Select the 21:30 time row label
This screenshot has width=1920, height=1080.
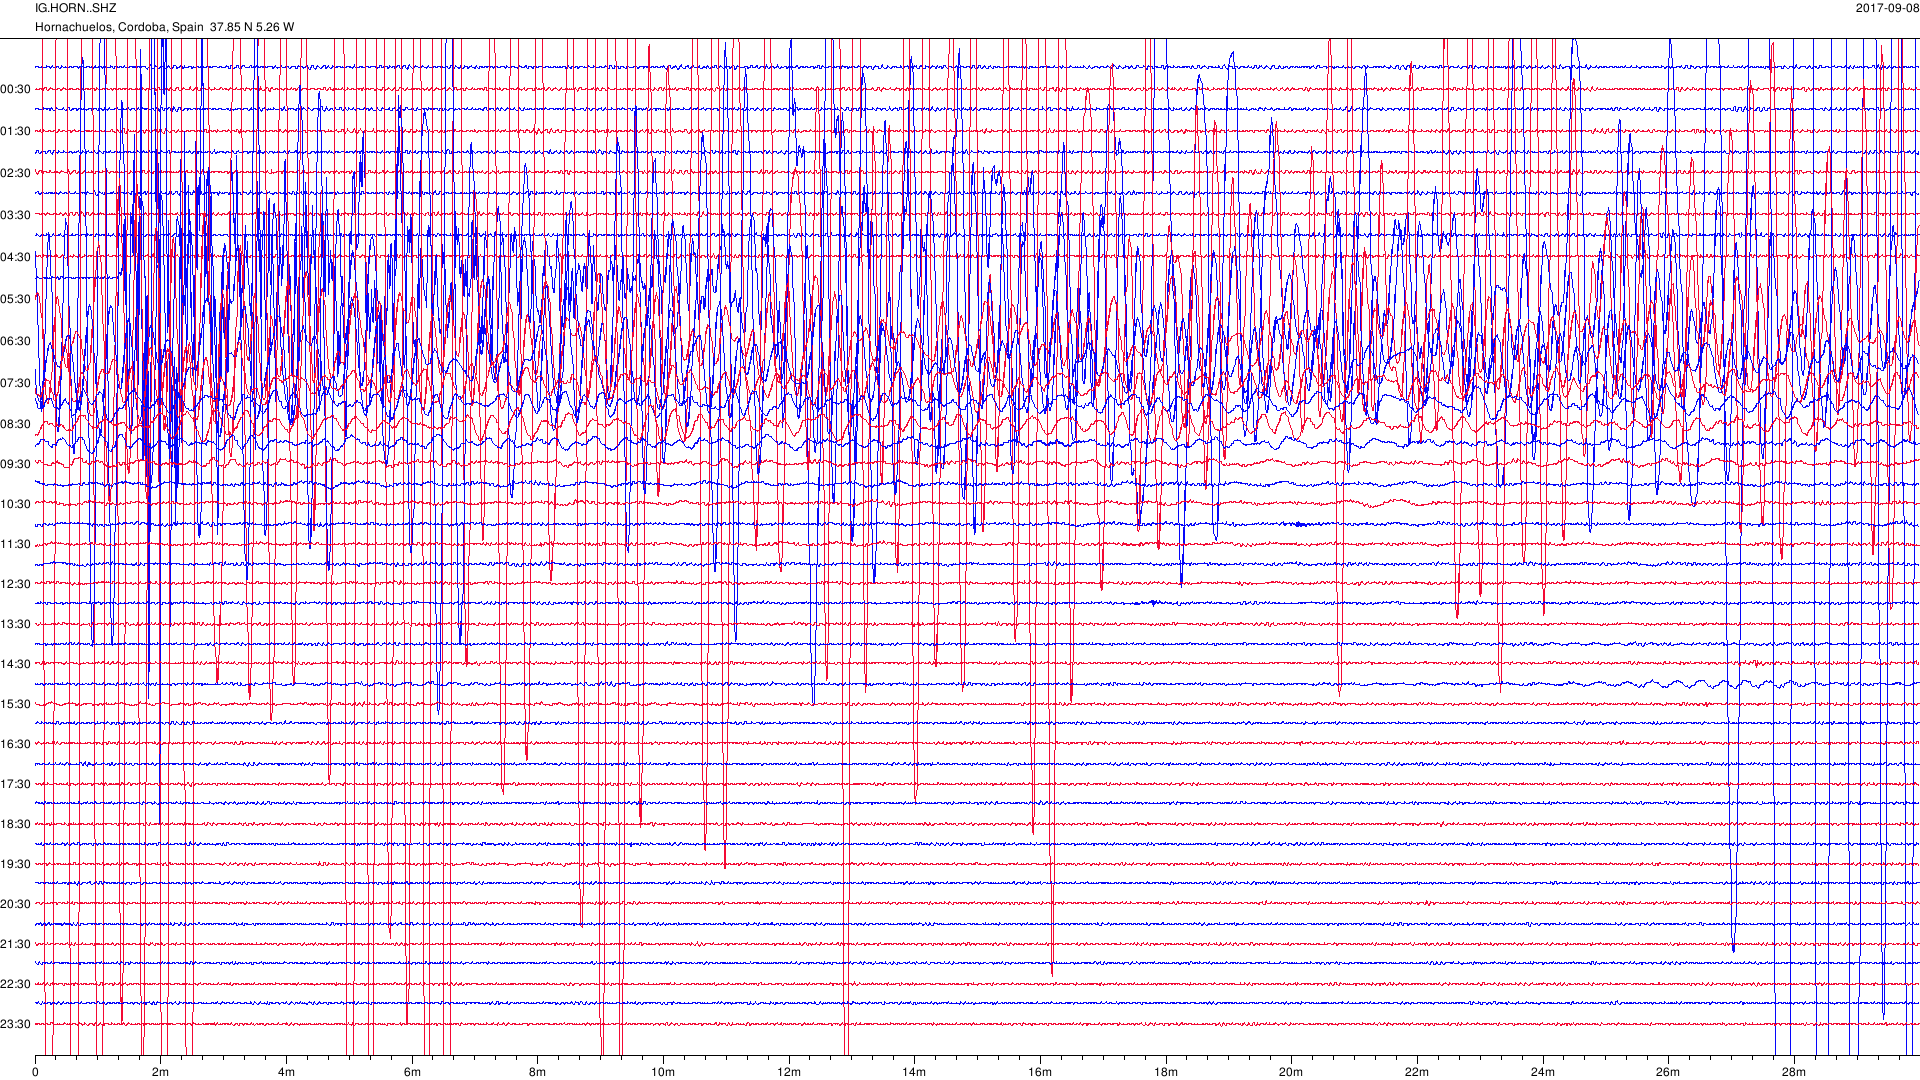(x=15, y=944)
